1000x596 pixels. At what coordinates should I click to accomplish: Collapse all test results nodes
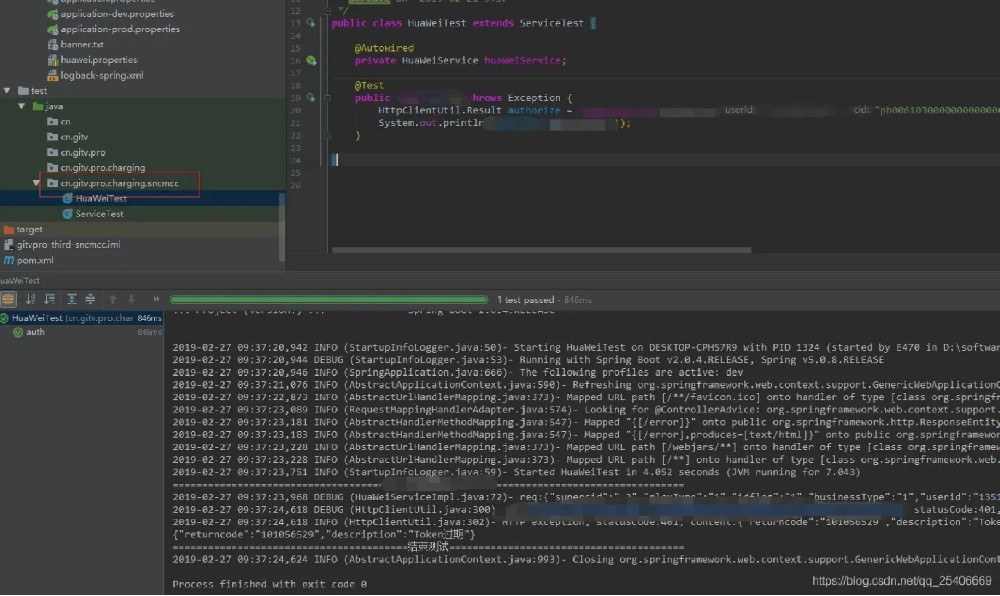point(91,299)
